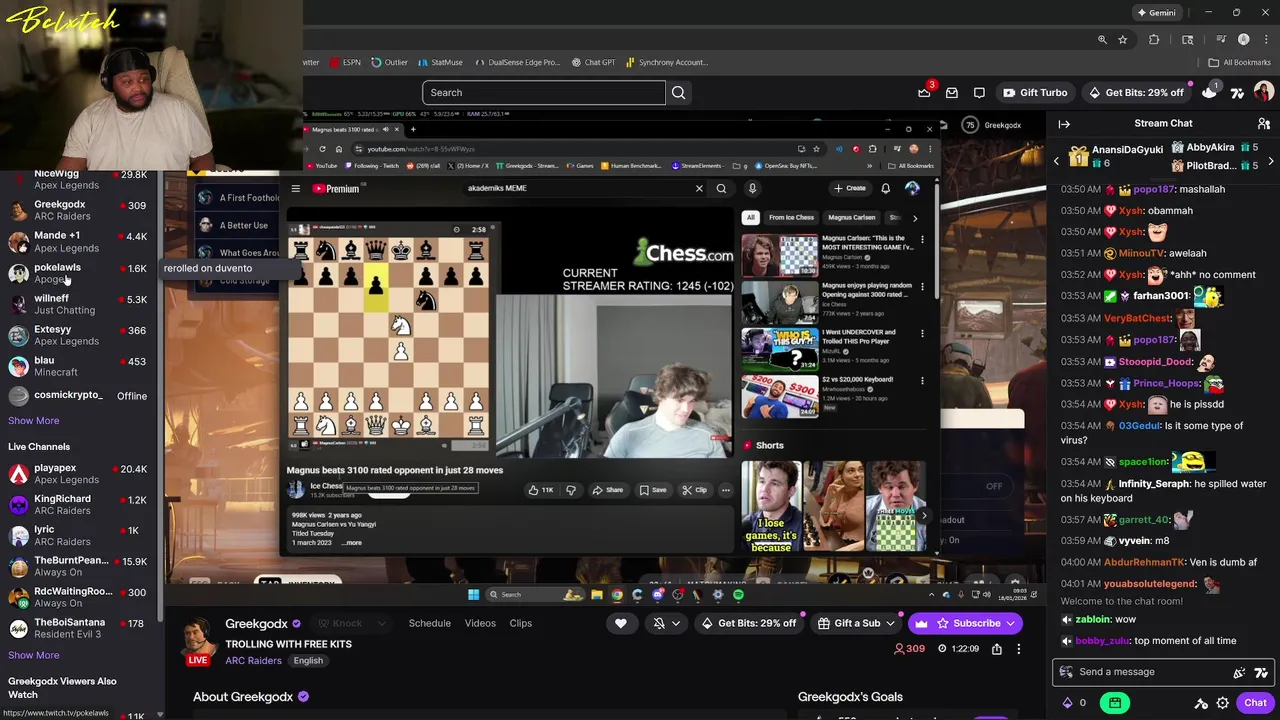Viewport: 1280px width, 720px height.
Task: Click the heart follow button for Greekgodx
Action: pos(620,623)
